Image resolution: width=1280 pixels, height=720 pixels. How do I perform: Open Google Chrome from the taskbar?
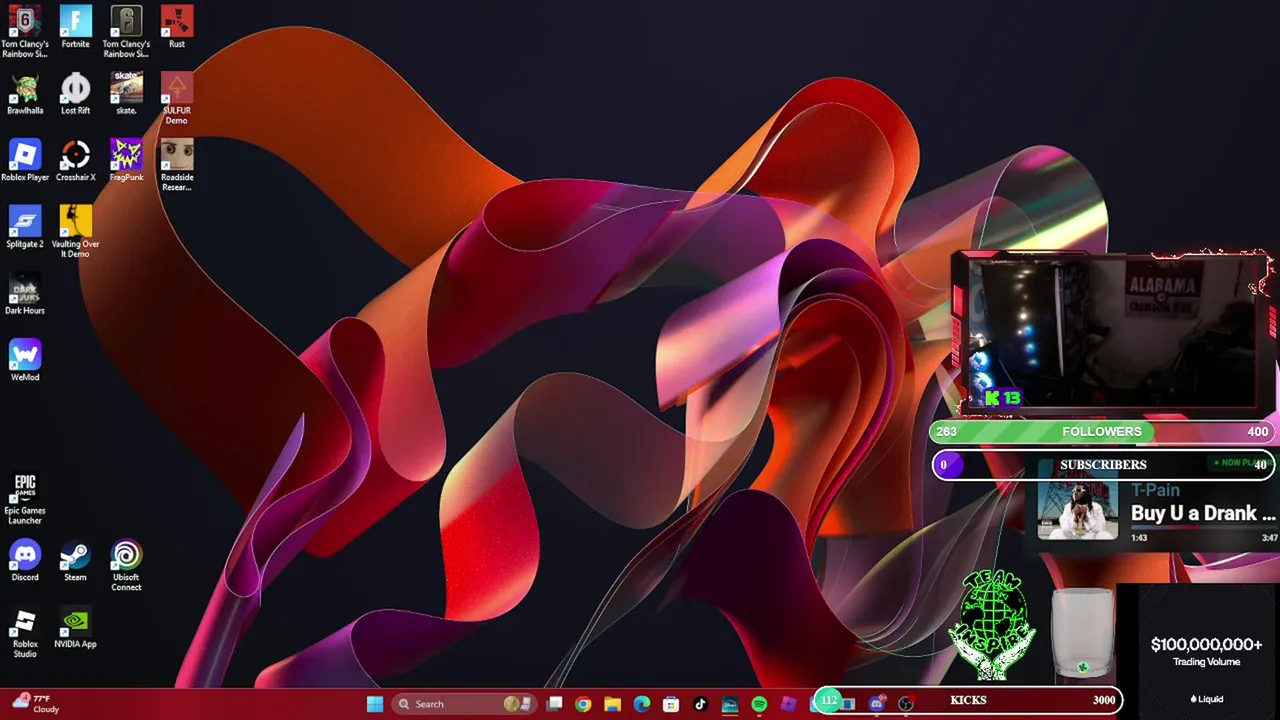(x=583, y=704)
